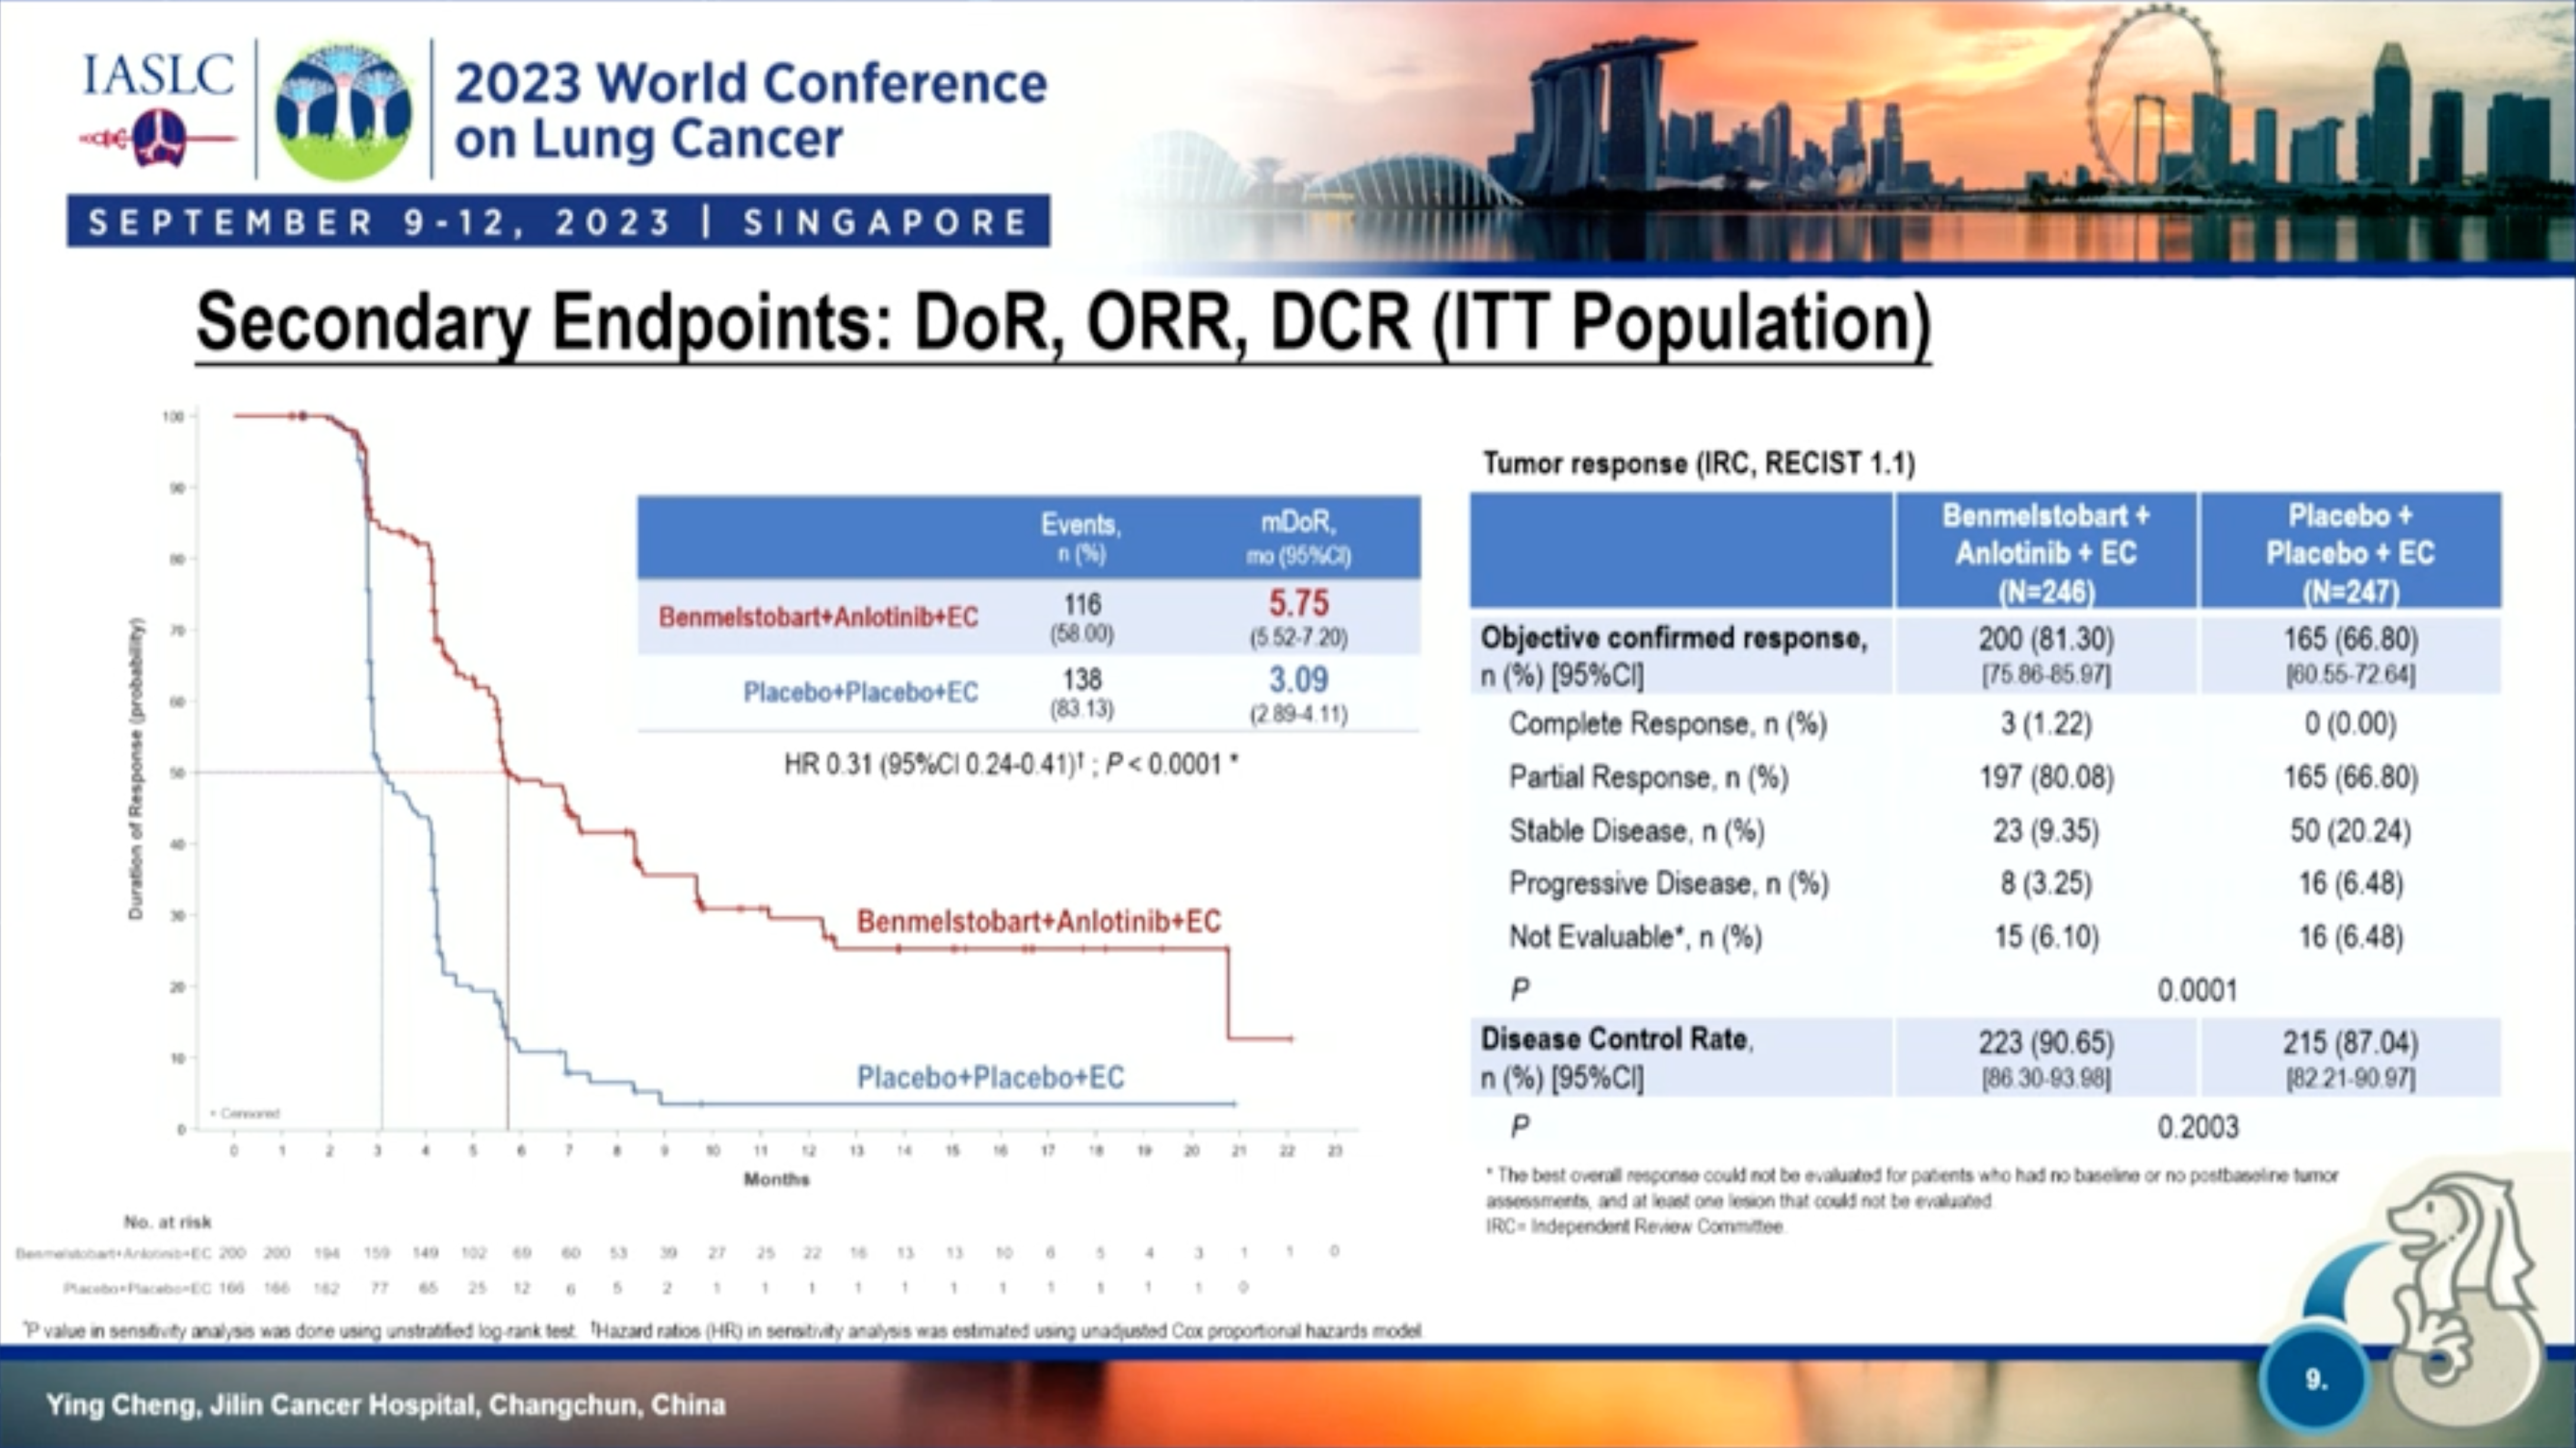This screenshot has width=2576, height=1448.
Task: Click the 'Benmelstobart + Anlotinib + EC (N=246)' column header
Action: point(2045,551)
